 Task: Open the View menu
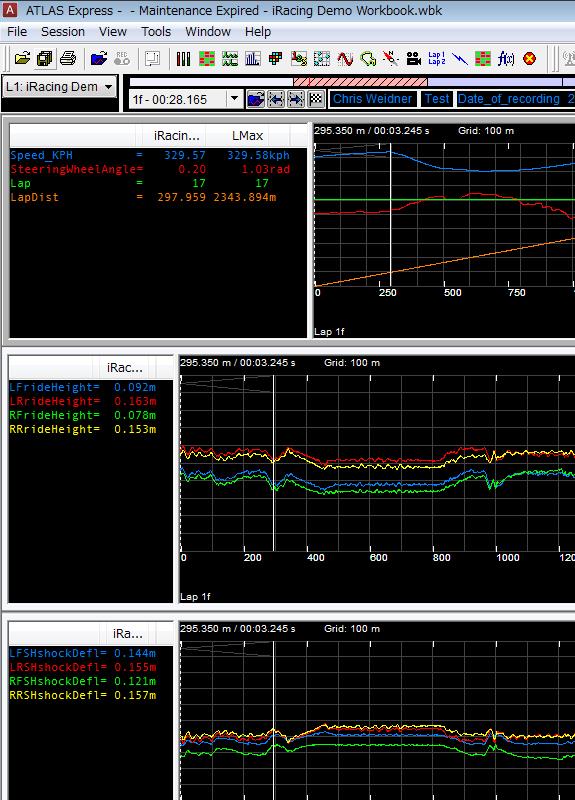click(113, 32)
